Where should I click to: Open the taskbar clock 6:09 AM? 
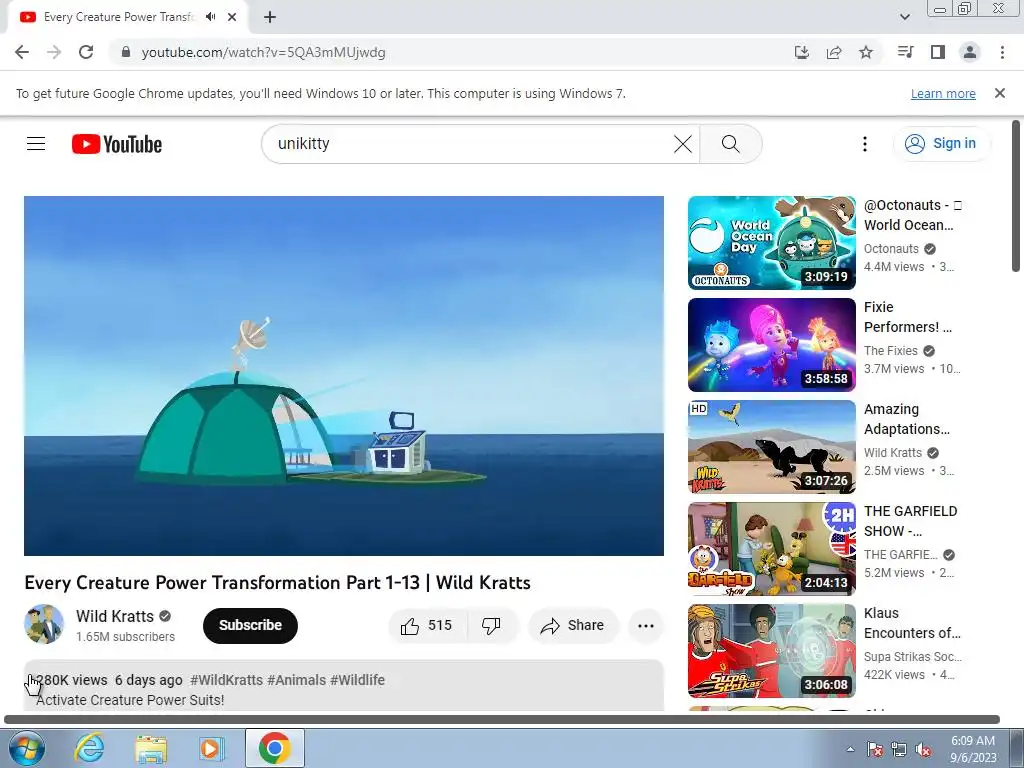973,748
